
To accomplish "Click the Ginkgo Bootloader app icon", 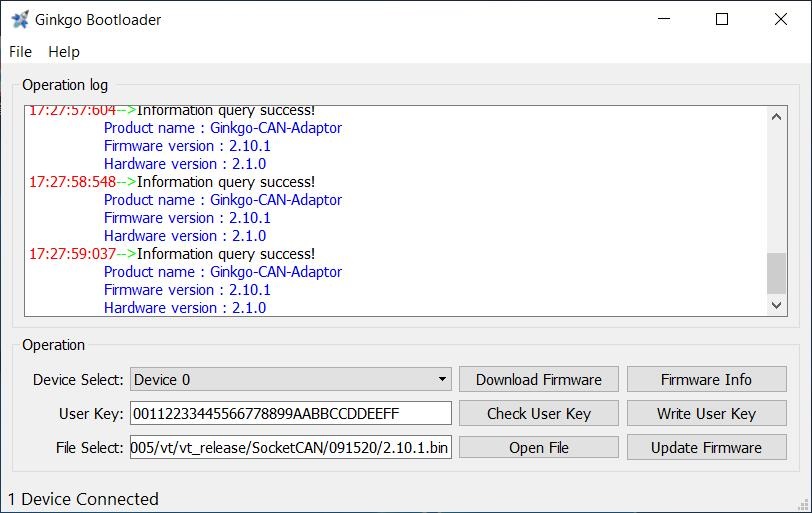I will tap(20, 20).
